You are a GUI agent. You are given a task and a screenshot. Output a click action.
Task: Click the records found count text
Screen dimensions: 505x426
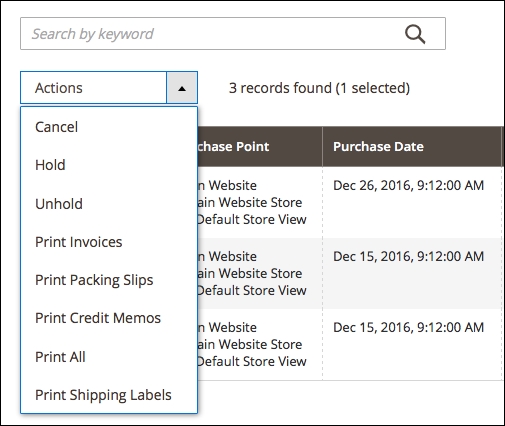click(319, 88)
